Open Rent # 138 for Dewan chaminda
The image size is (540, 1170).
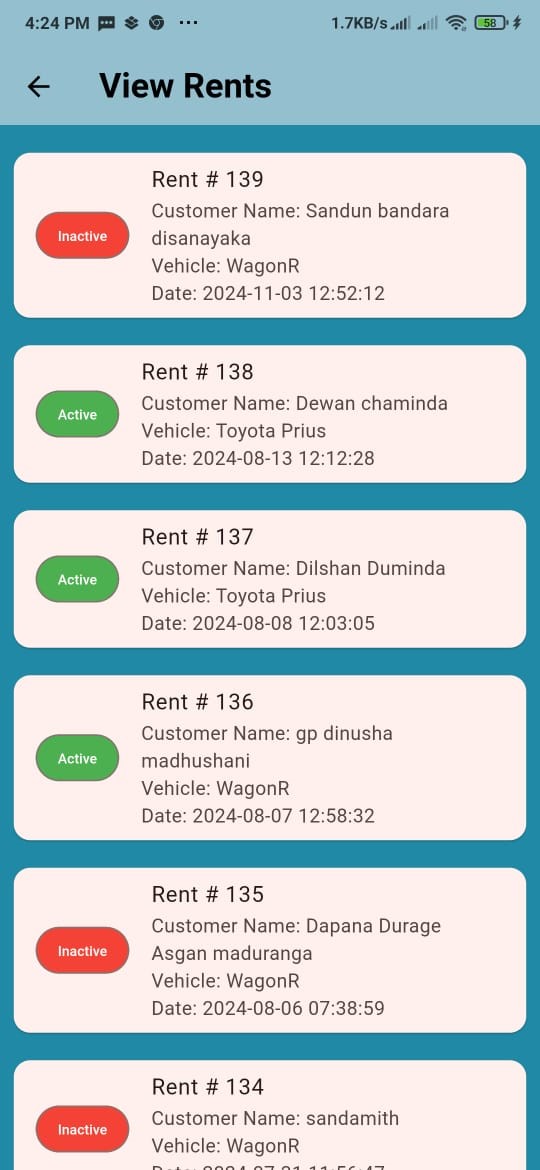pos(270,414)
